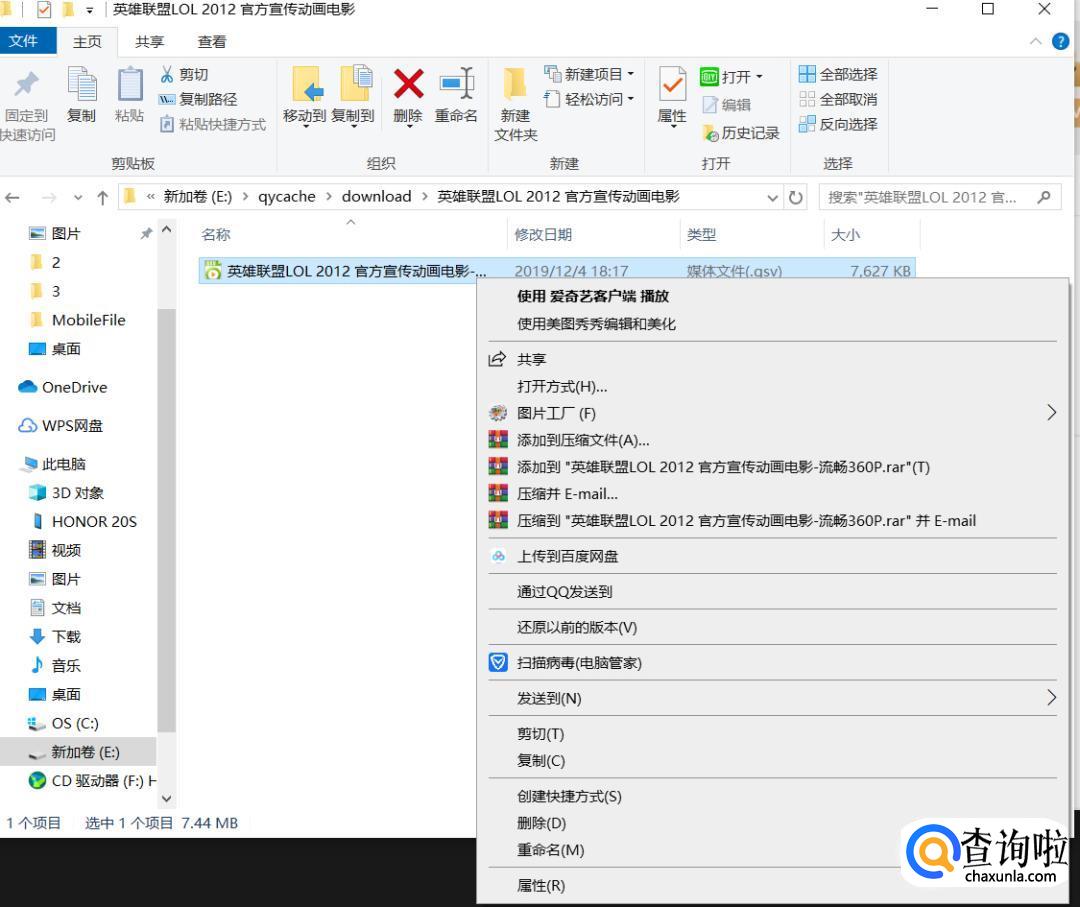The image size is (1080, 907).
Task: Expand 发送到(N) submenu
Action: click(772, 698)
